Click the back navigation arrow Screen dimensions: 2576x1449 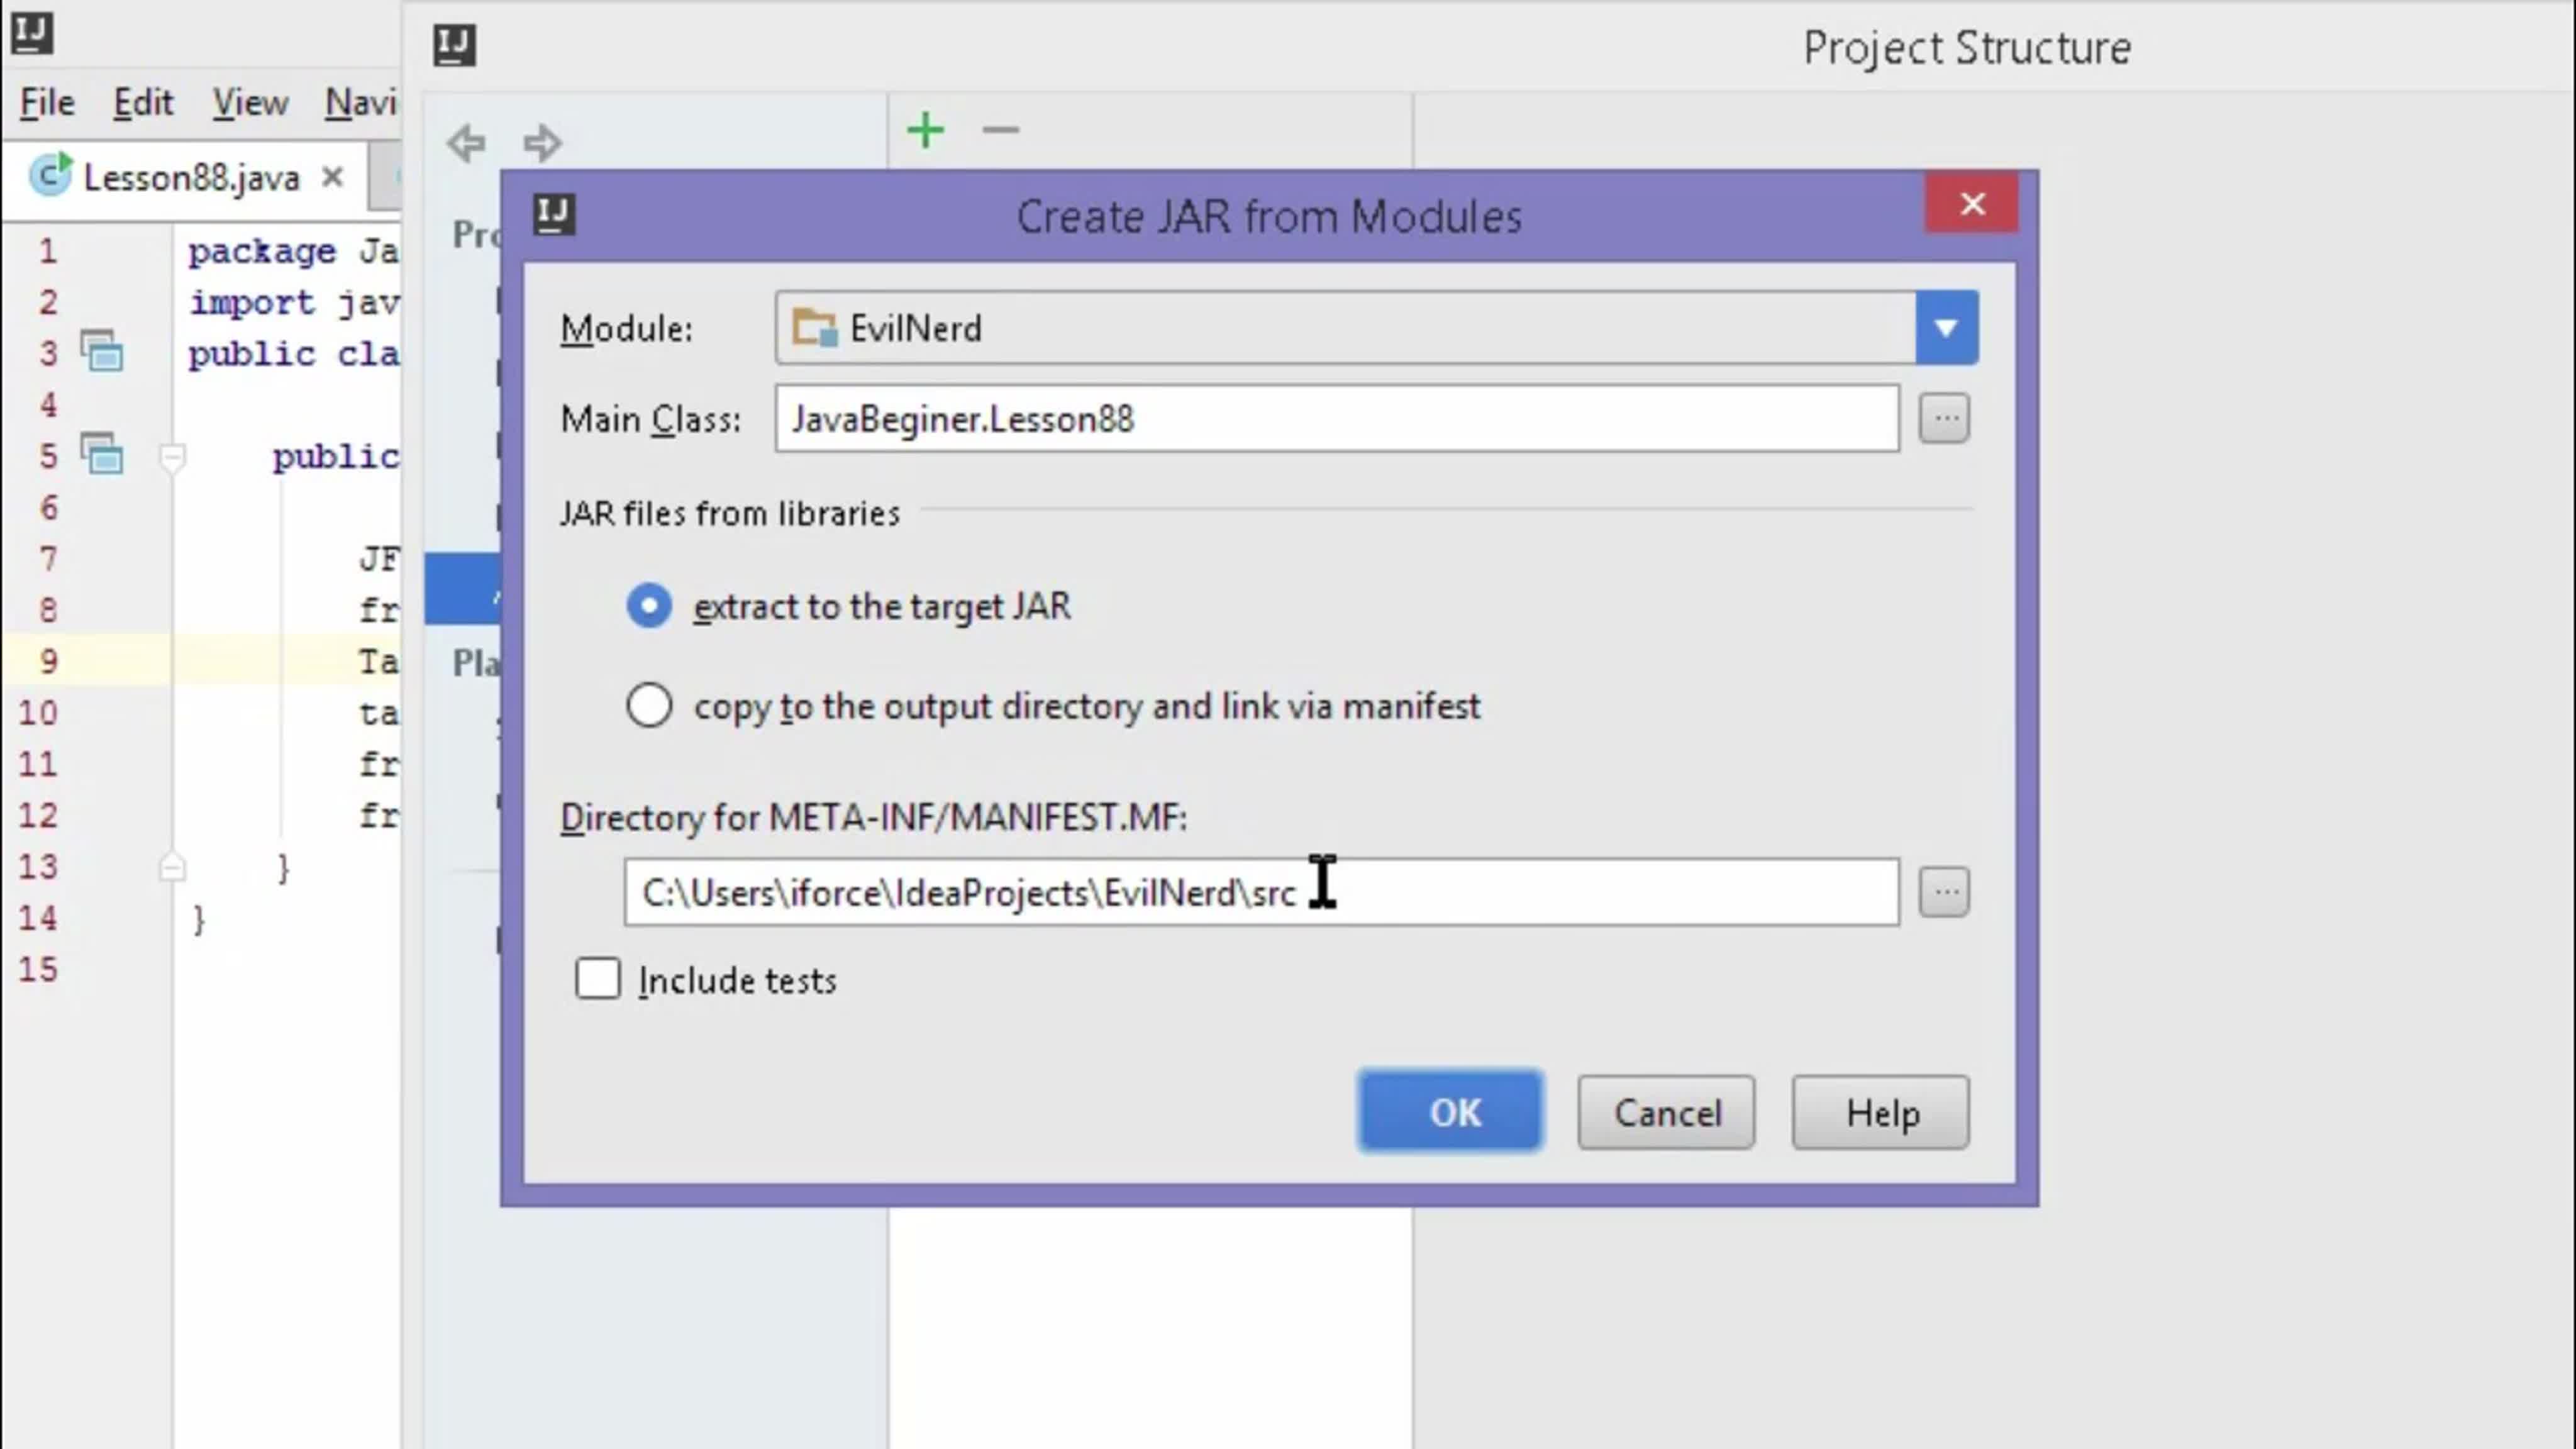click(x=466, y=143)
